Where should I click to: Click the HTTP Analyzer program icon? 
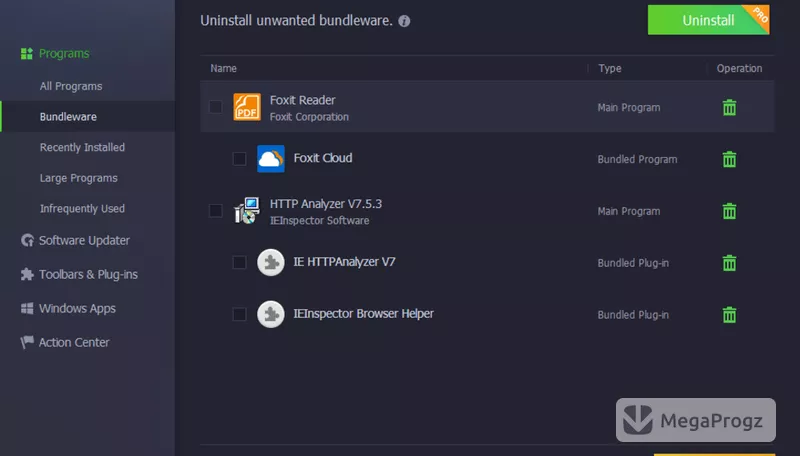[x=247, y=211]
